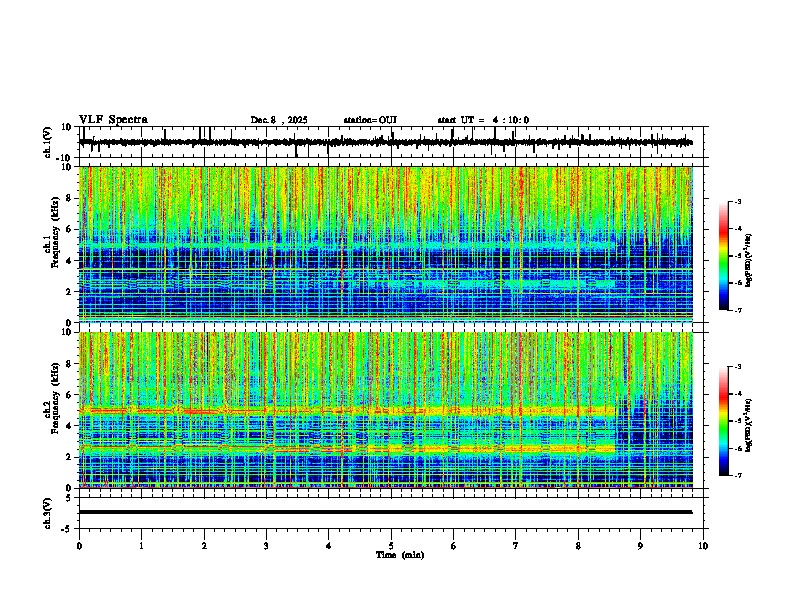Click the ch.2 colorbar log(PSD) label
Image resolution: width=792 pixels, height=612 pixels.
coord(749,425)
